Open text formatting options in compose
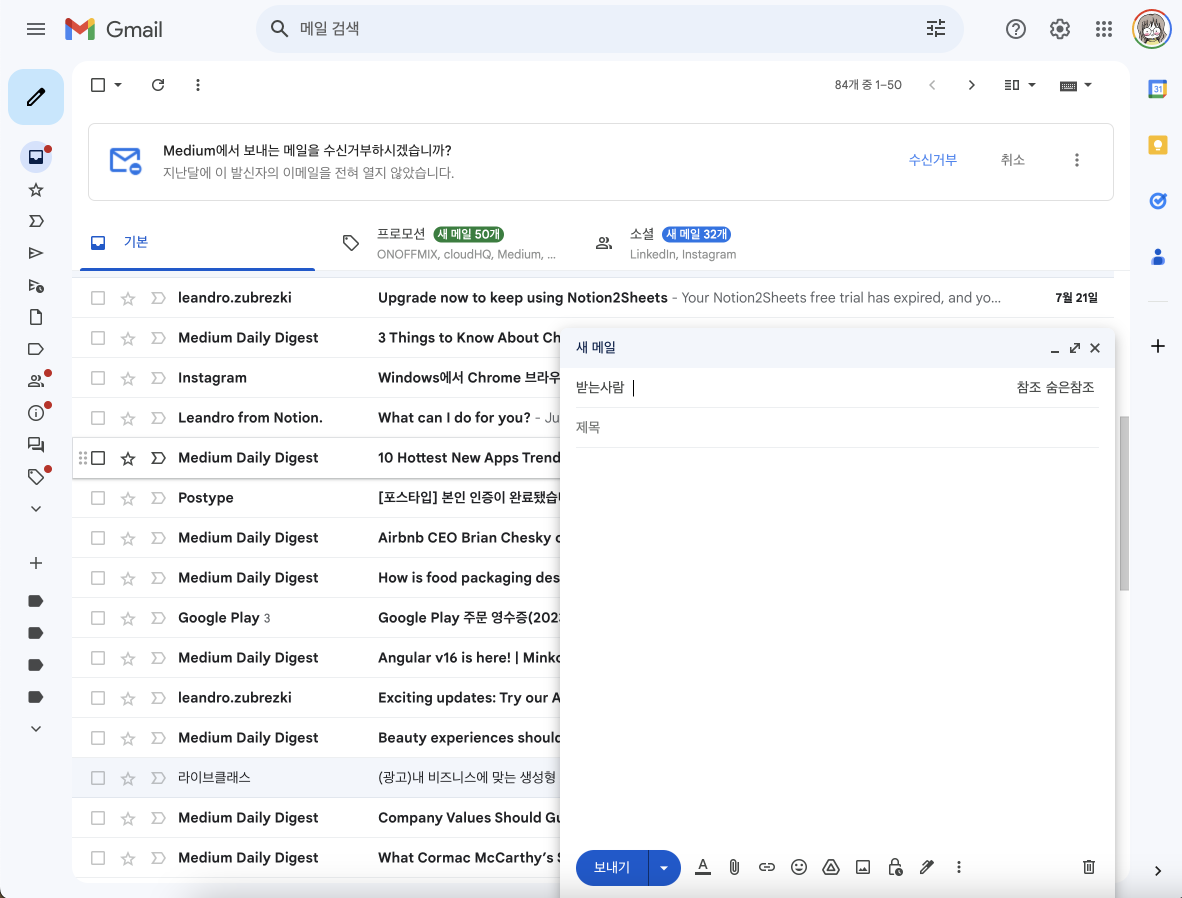 point(703,867)
